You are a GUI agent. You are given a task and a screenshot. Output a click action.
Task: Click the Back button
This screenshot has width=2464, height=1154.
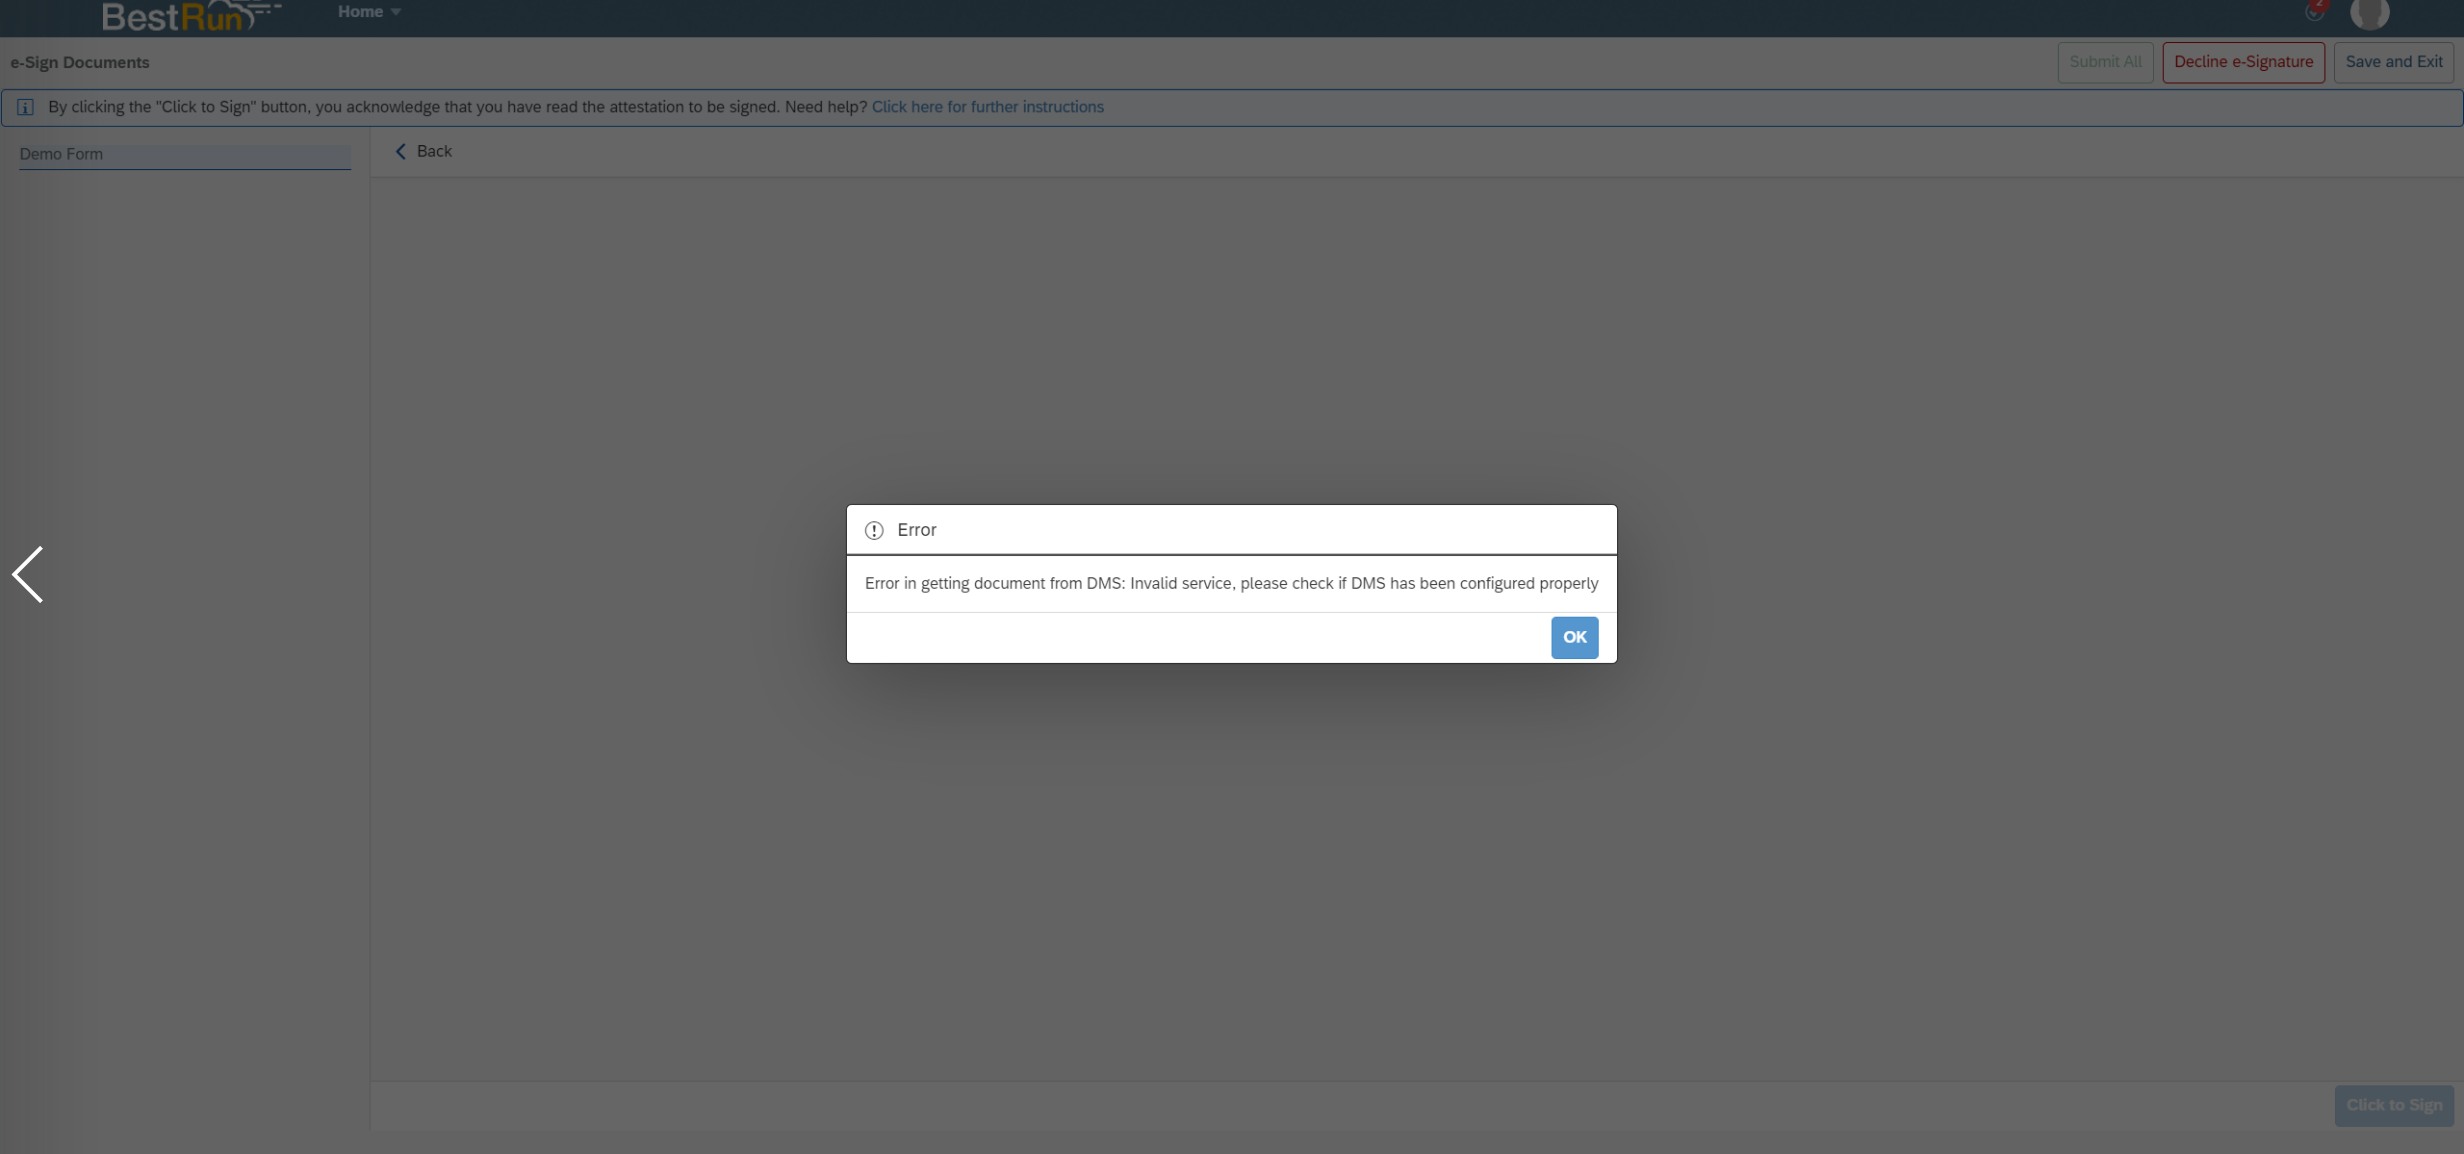point(423,151)
